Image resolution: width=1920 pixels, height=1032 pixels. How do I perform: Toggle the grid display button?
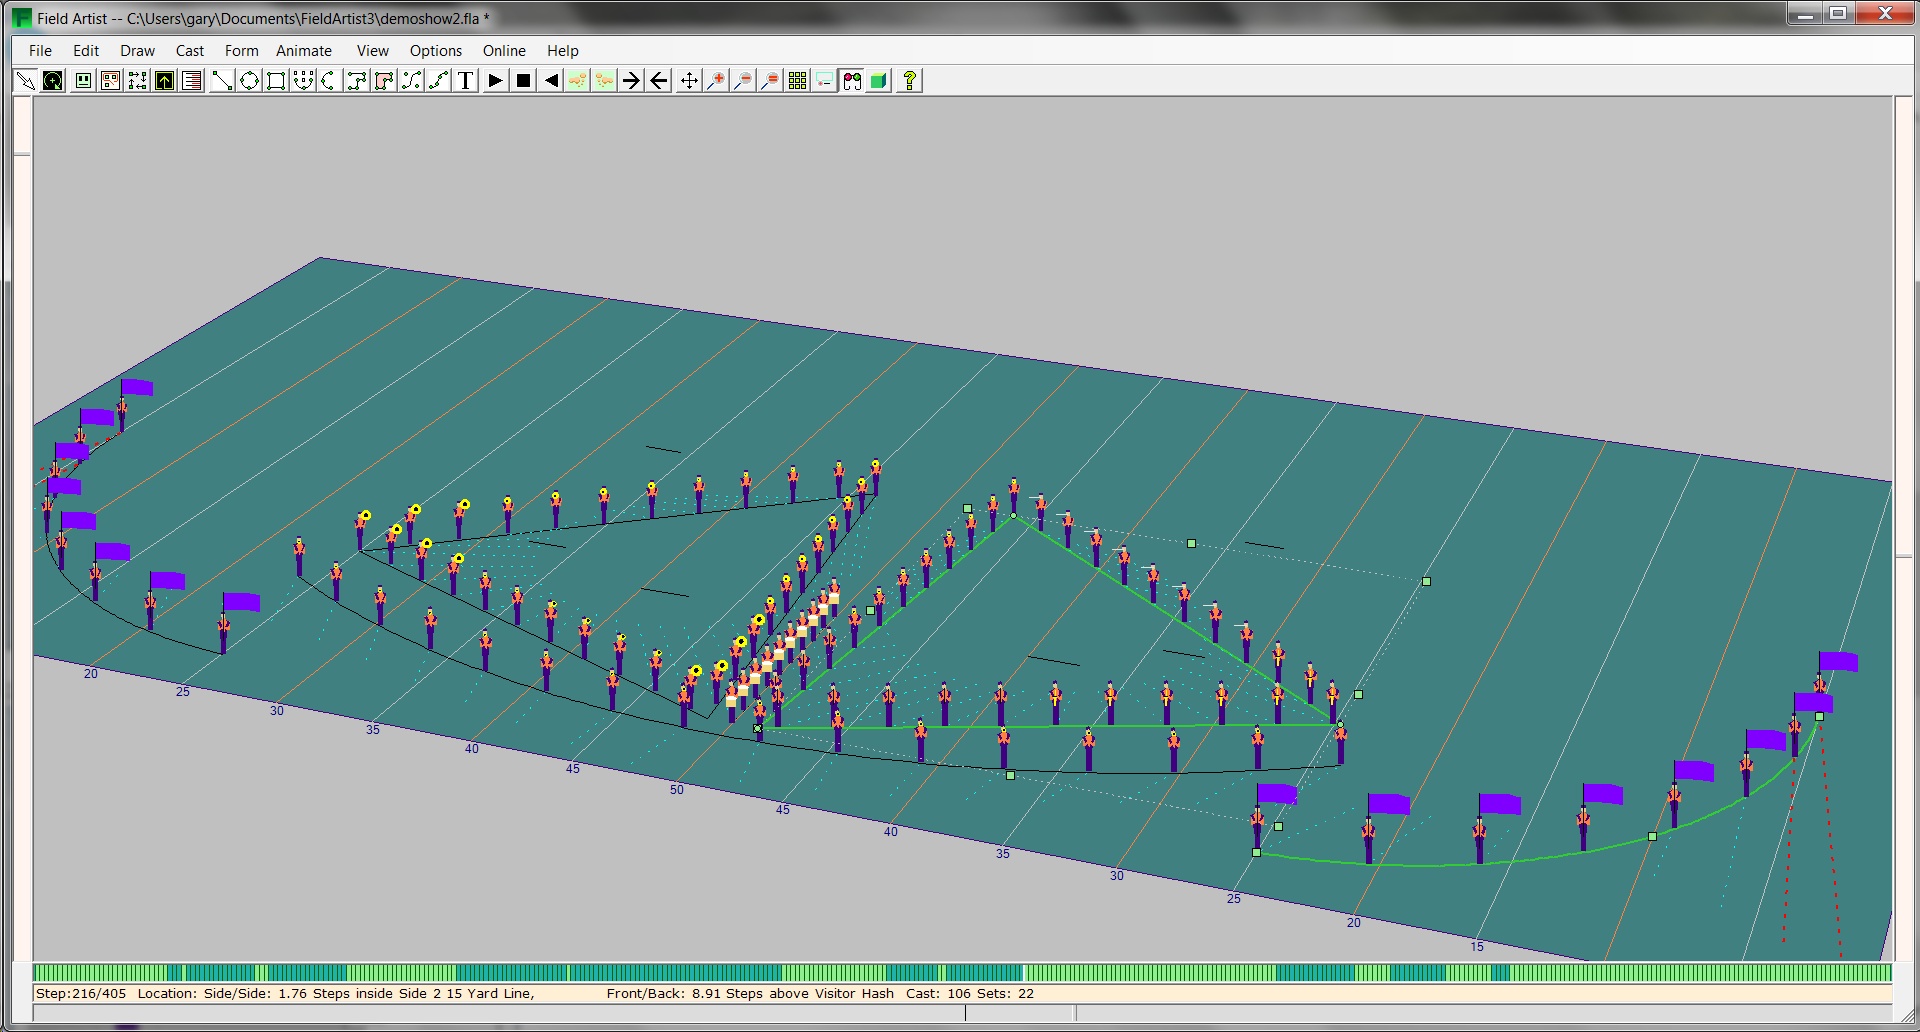tap(797, 81)
